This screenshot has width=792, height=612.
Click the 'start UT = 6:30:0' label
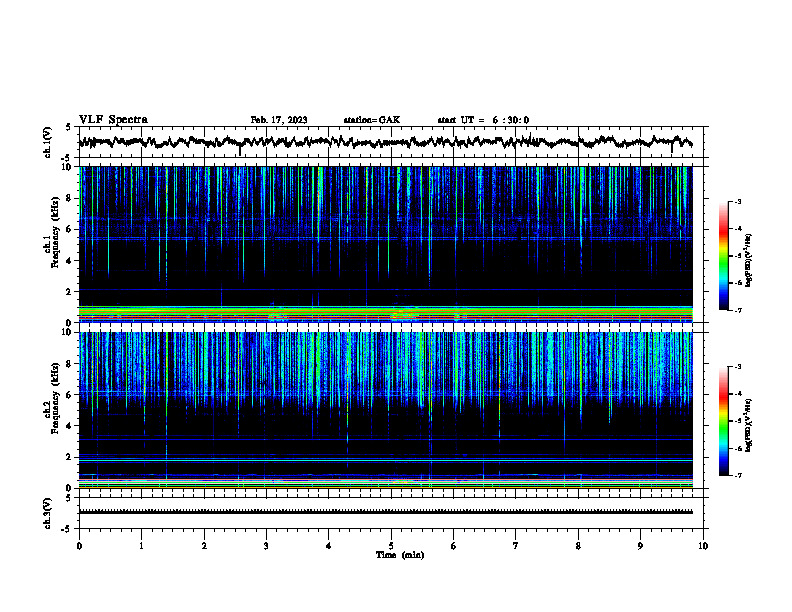[483, 120]
